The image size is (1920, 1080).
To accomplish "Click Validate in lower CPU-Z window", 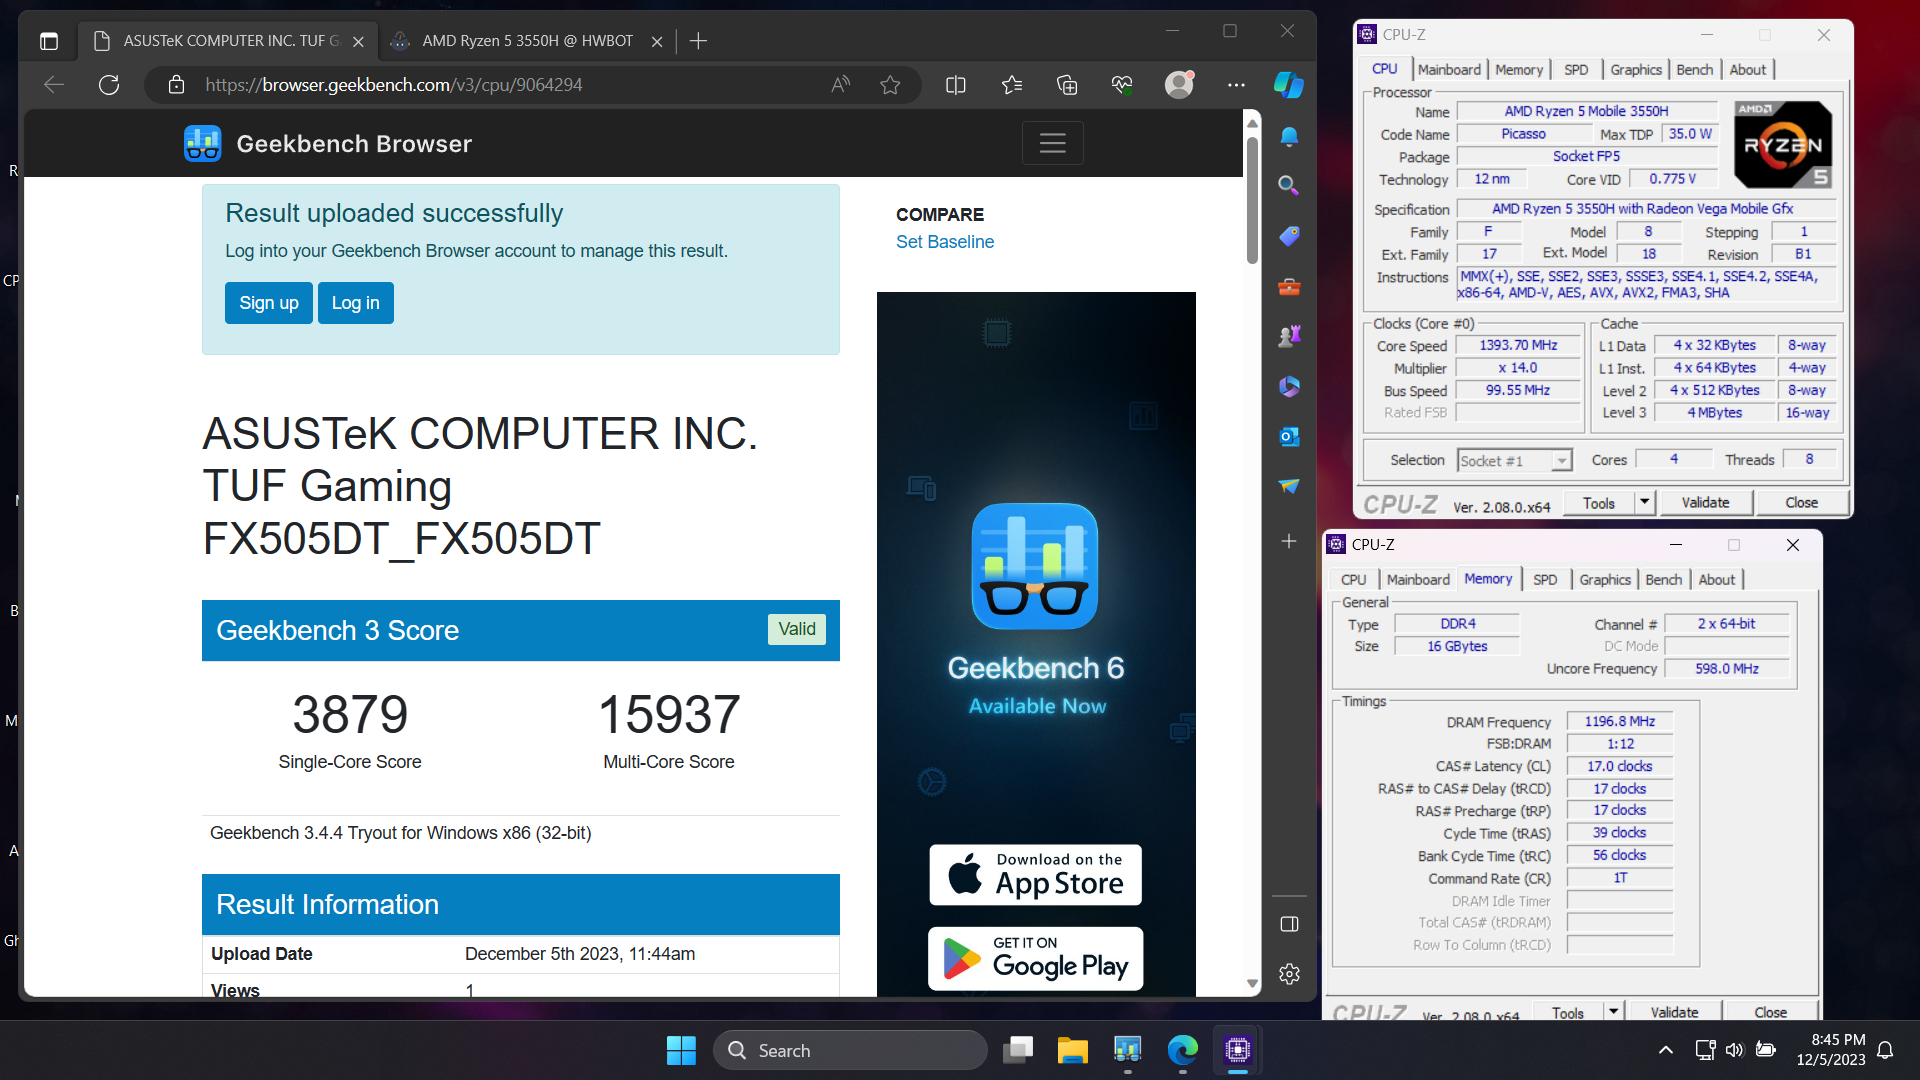I will point(1674,1011).
